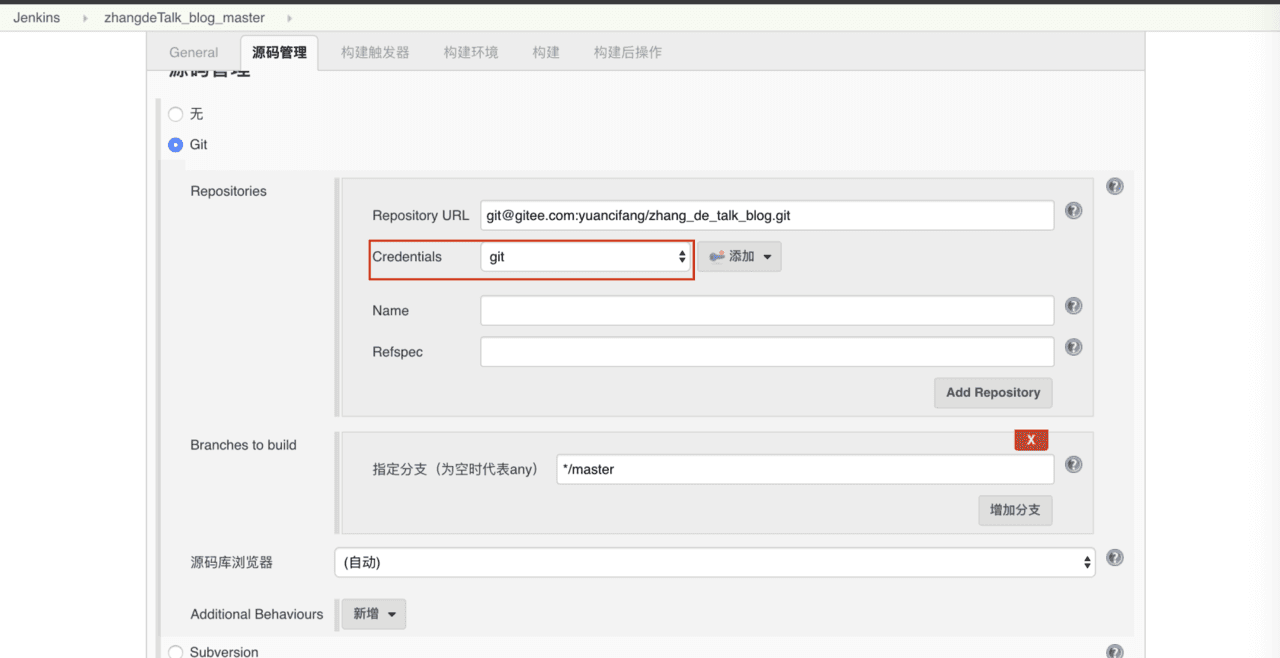
Task: Focus the Refspec input field
Action: pos(767,352)
